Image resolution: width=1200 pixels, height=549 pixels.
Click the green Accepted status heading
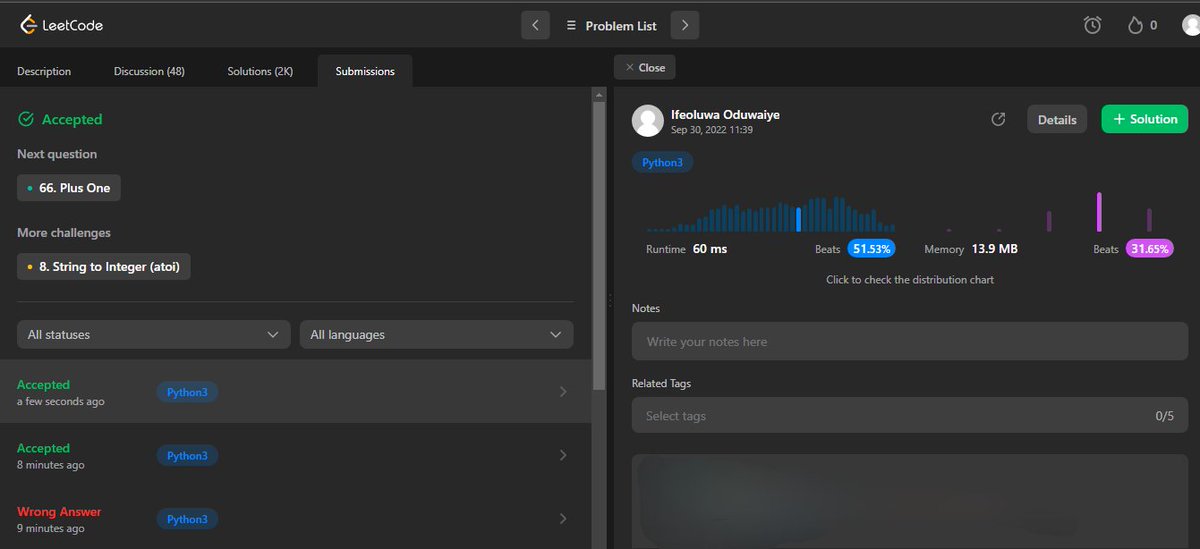click(60, 119)
